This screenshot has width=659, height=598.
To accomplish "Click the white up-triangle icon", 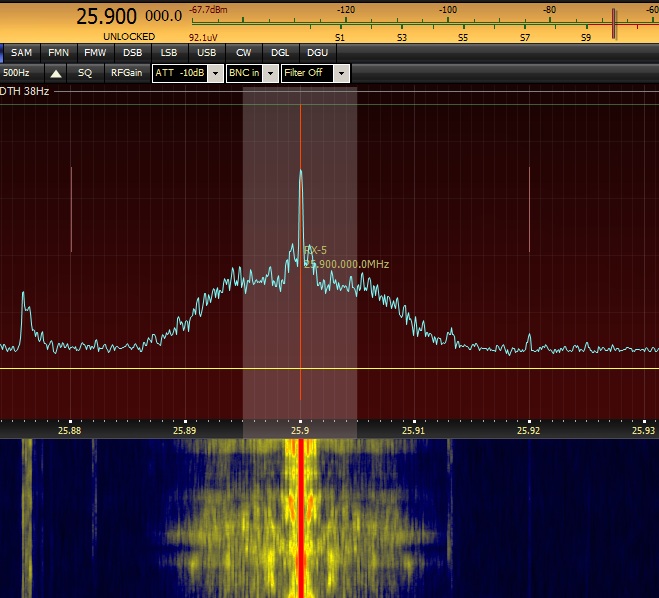I will [x=55, y=74].
